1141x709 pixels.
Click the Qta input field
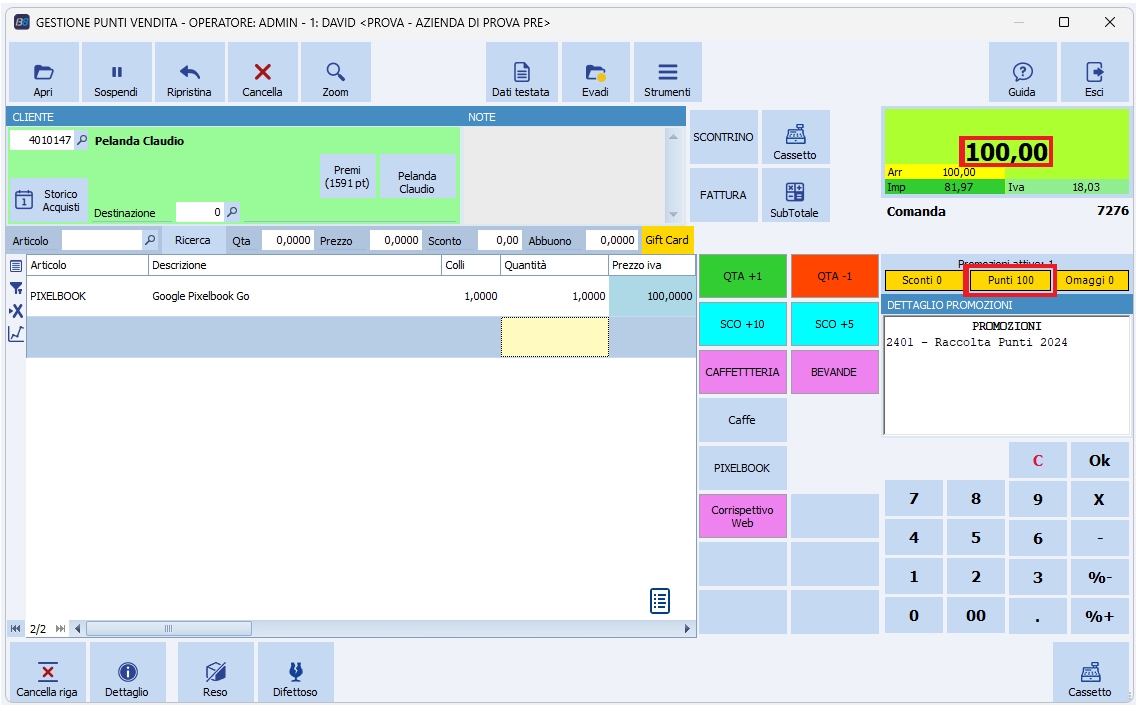(x=287, y=240)
